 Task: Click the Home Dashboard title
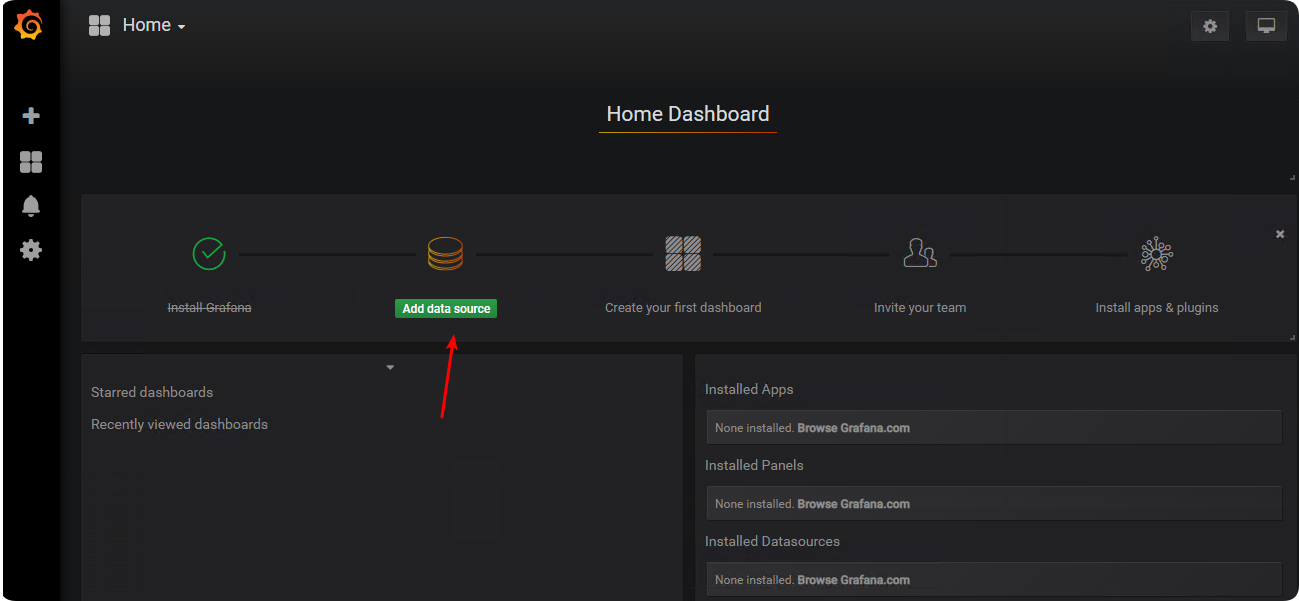tap(688, 114)
